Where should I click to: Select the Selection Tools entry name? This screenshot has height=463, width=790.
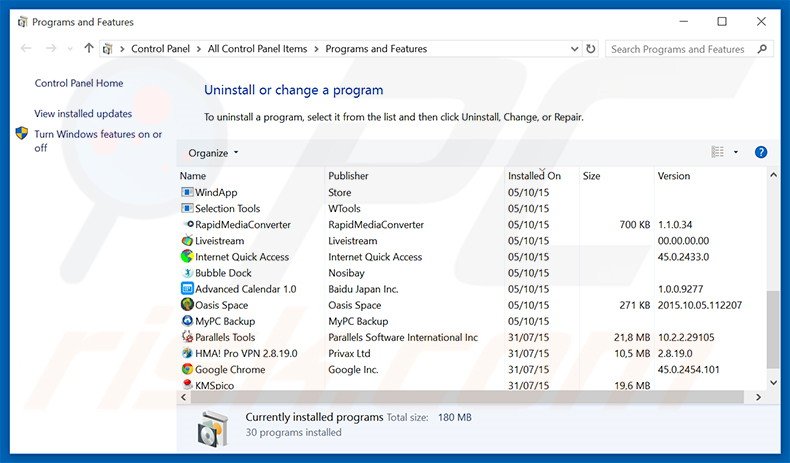pyautogui.click(x=228, y=209)
